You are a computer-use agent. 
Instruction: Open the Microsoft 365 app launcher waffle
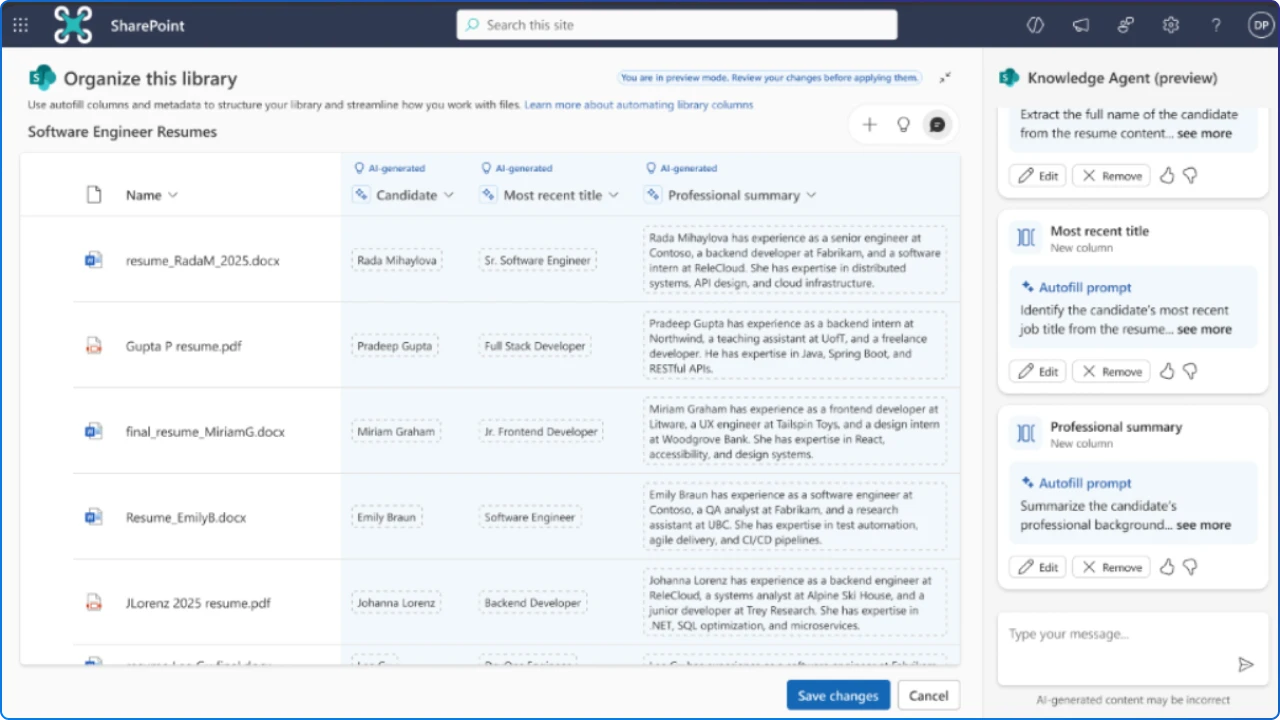point(20,24)
